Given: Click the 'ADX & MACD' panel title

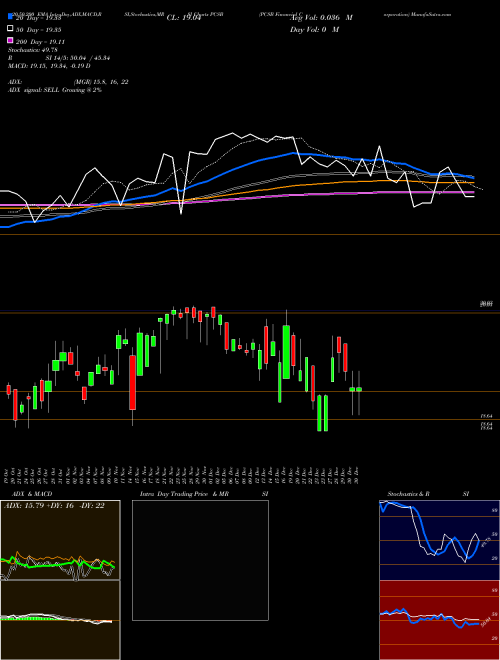Looking at the screenshot, I should point(32,494).
